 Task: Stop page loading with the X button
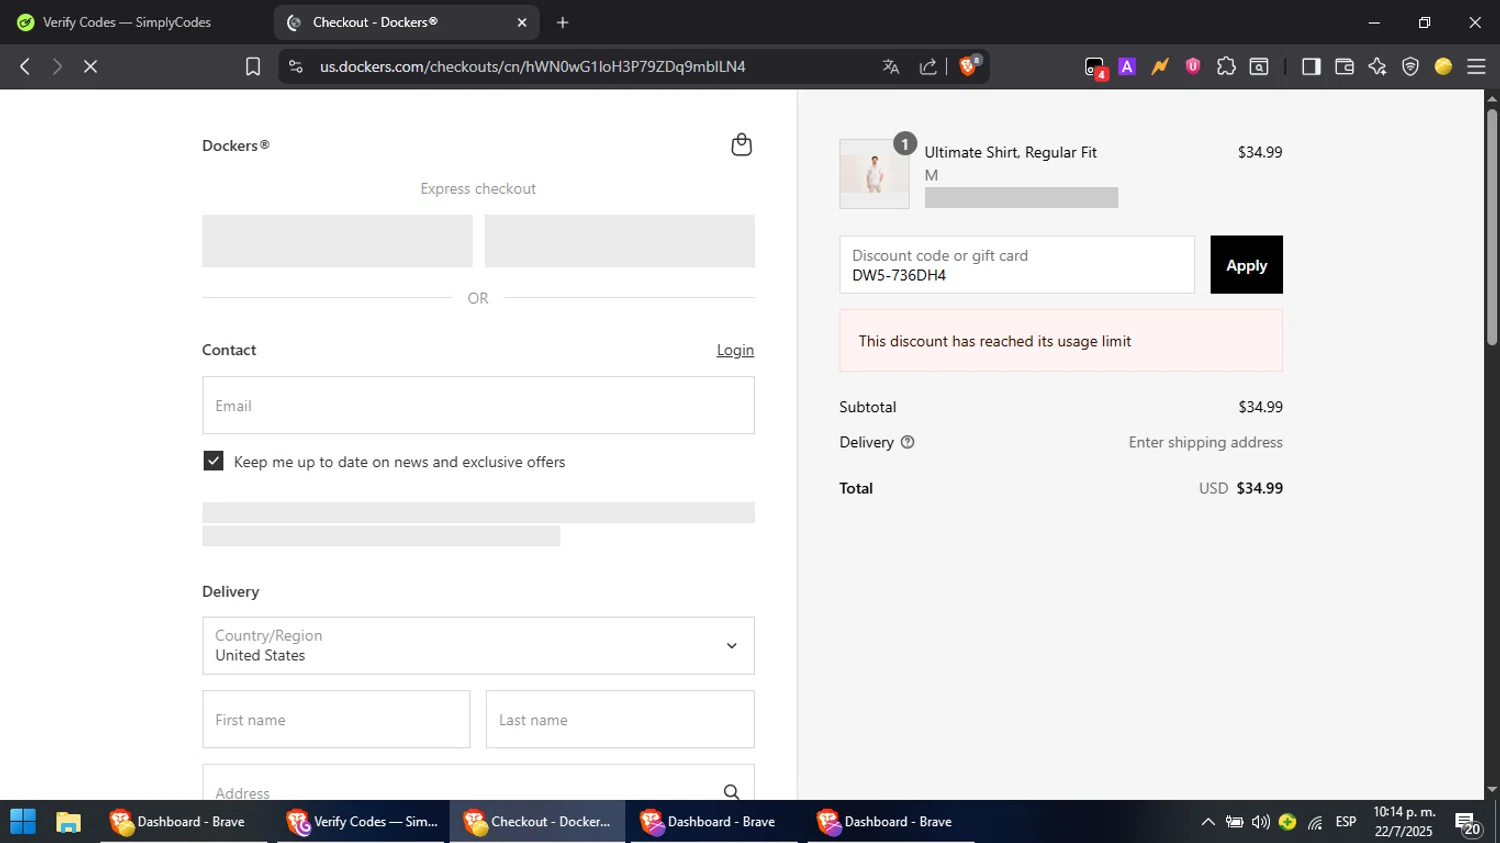[x=90, y=66]
